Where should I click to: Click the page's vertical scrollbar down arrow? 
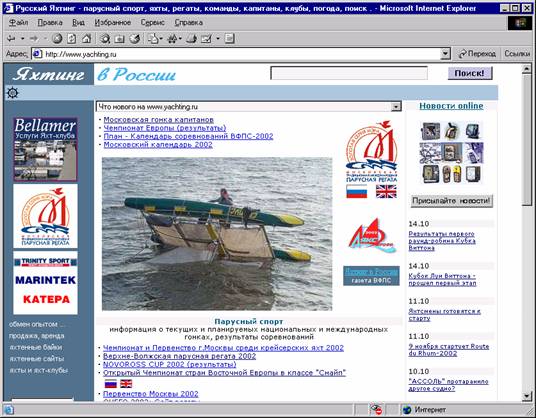pos(527,396)
